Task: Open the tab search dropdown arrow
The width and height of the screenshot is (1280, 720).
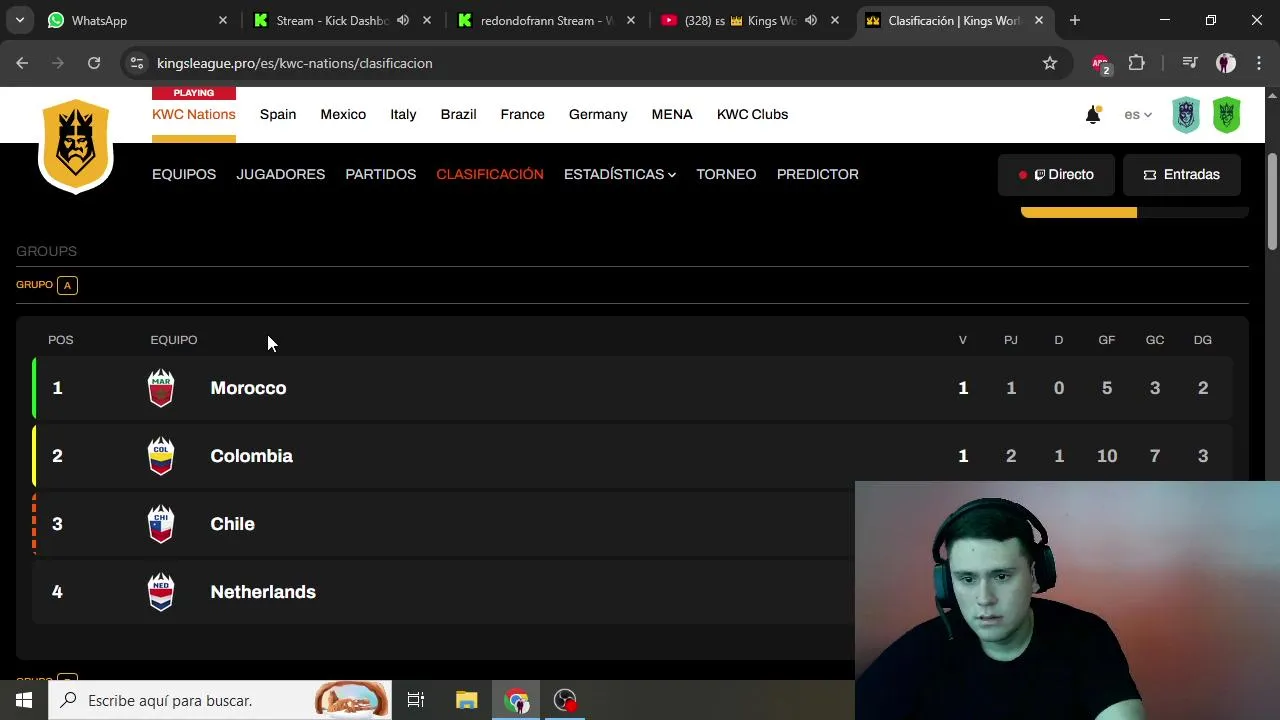Action: coord(20,20)
